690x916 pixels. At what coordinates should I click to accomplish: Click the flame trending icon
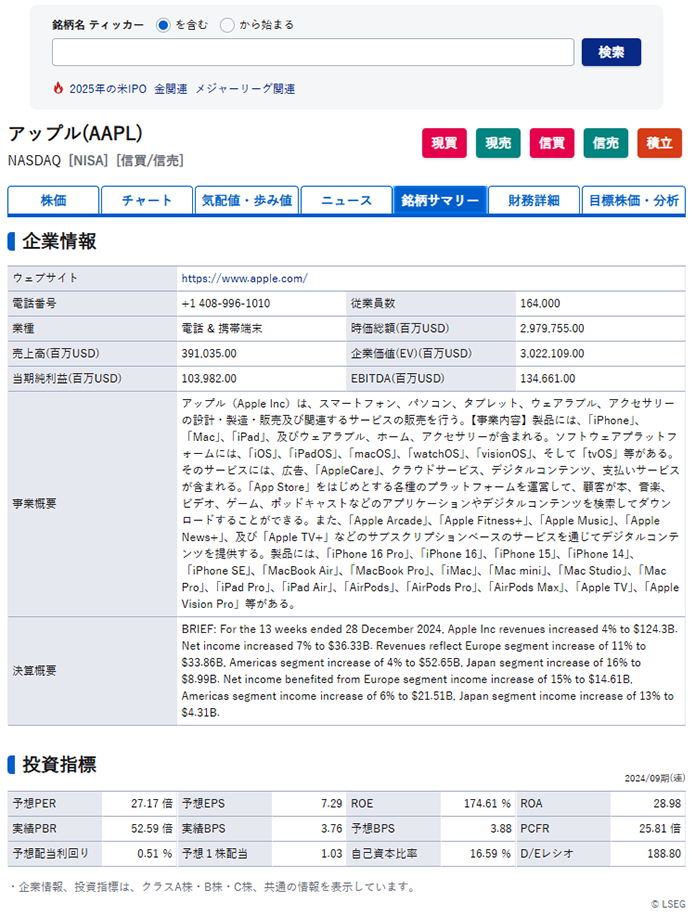(x=58, y=88)
